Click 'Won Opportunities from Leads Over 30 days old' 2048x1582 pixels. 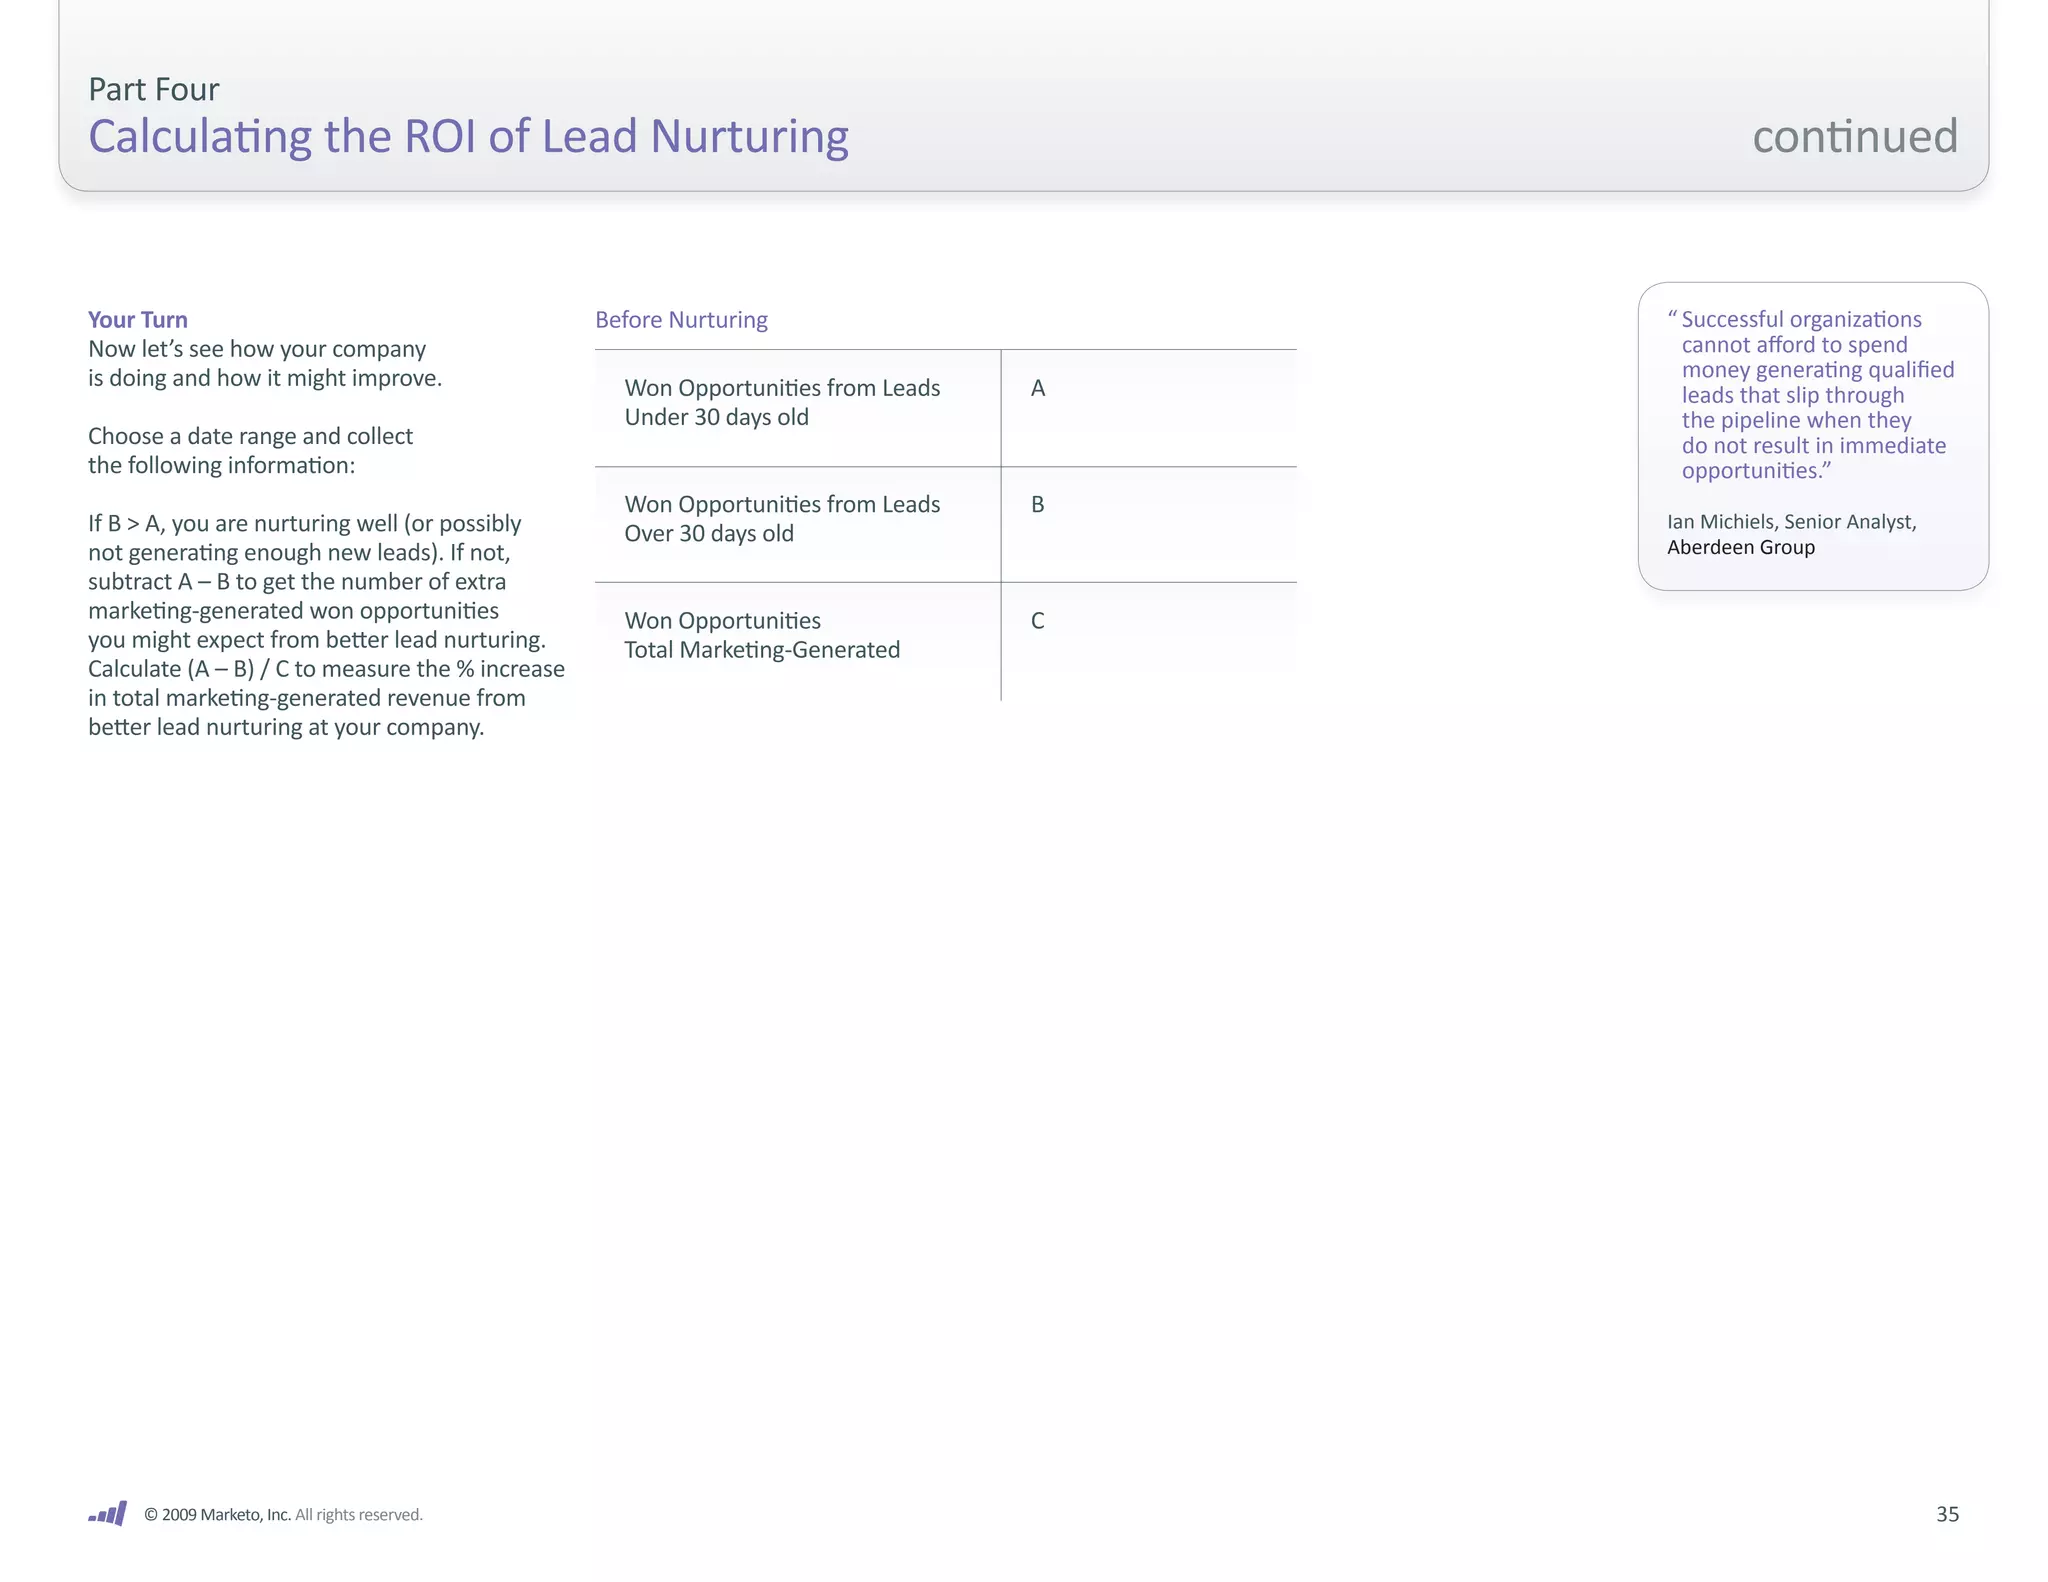782,519
